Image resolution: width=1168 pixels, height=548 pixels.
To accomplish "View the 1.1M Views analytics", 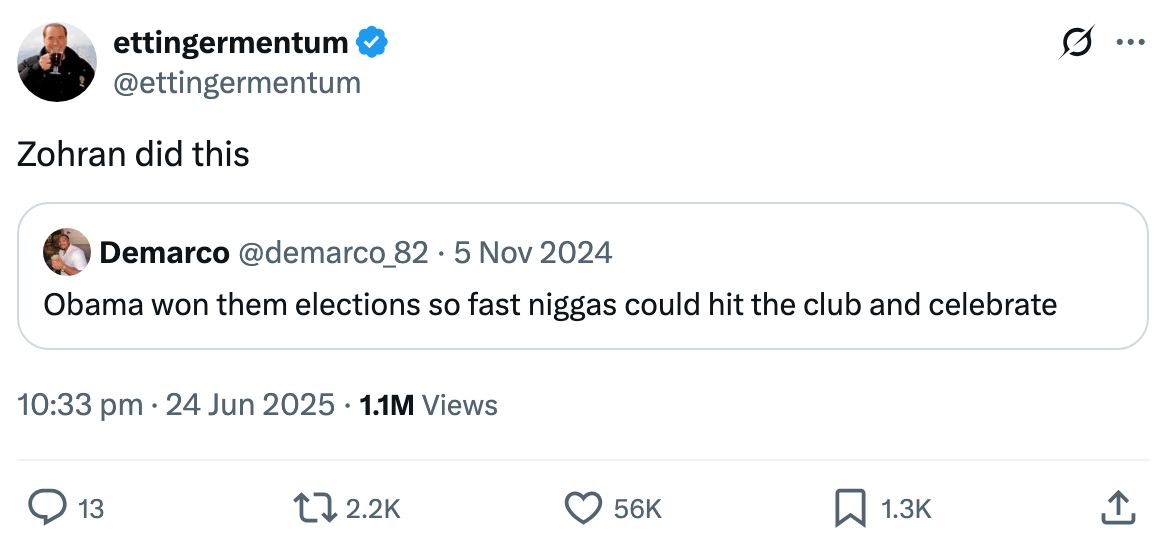I will (428, 405).
